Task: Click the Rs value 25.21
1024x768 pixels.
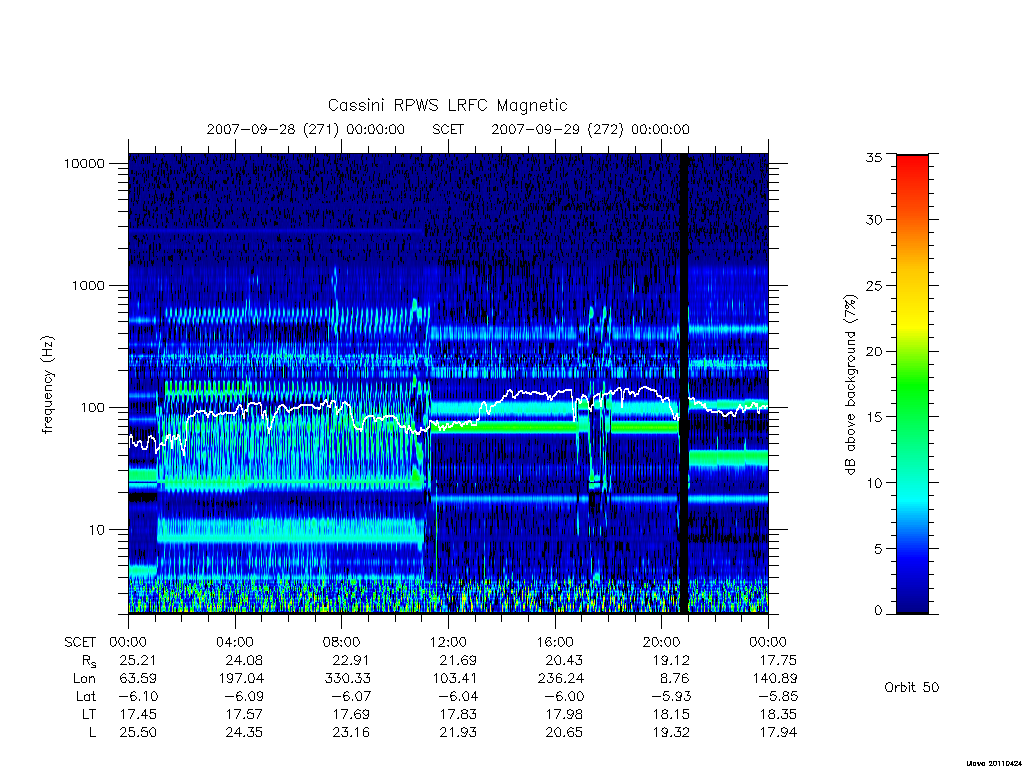Action: tap(138, 660)
